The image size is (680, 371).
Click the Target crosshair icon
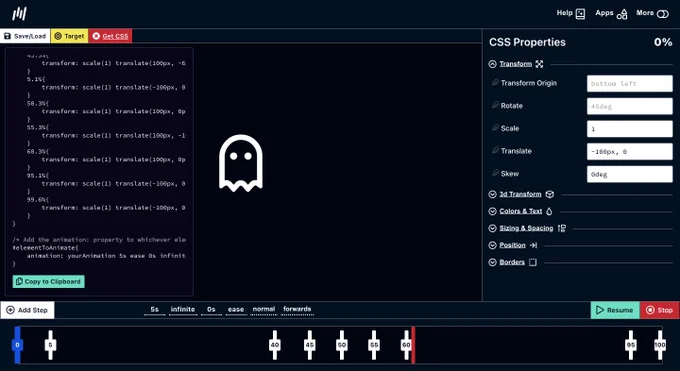[58, 36]
